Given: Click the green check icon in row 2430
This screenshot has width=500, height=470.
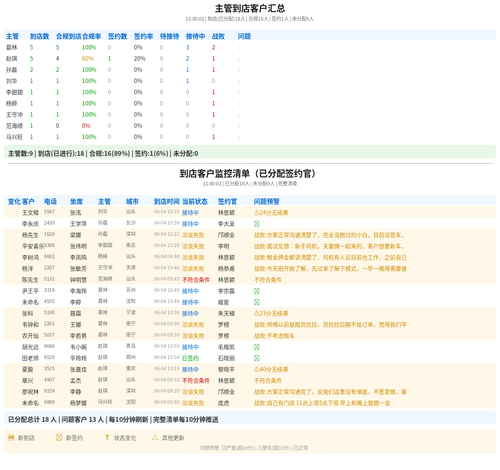Looking at the screenshot, I should click(257, 224).
